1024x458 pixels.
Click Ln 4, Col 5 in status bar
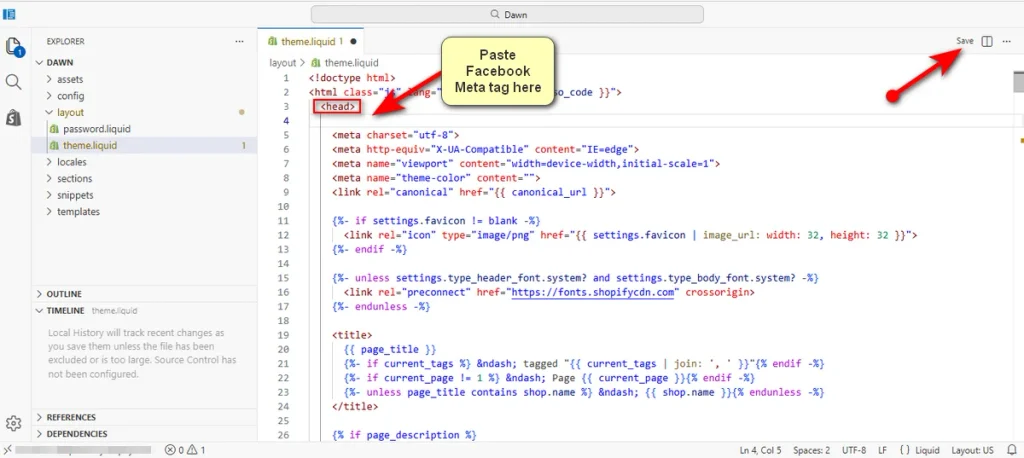coord(761,450)
